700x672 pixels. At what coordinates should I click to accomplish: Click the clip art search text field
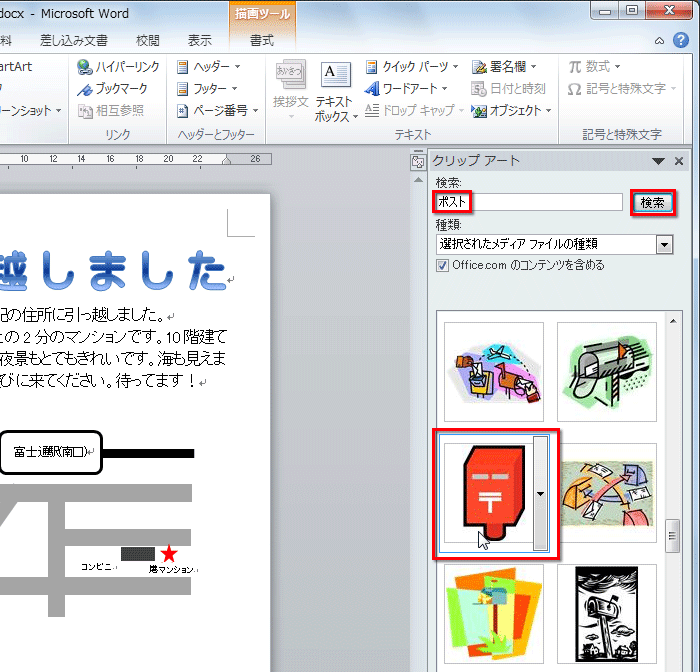(x=529, y=202)
